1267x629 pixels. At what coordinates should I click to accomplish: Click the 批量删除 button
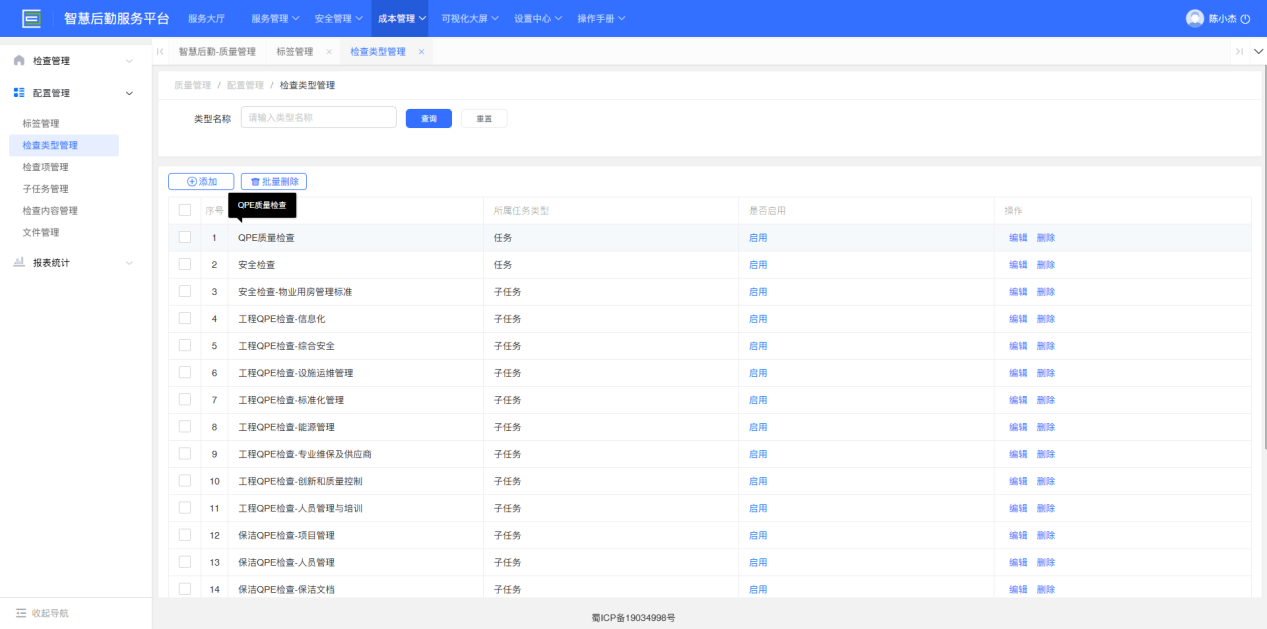pos(274,182)
